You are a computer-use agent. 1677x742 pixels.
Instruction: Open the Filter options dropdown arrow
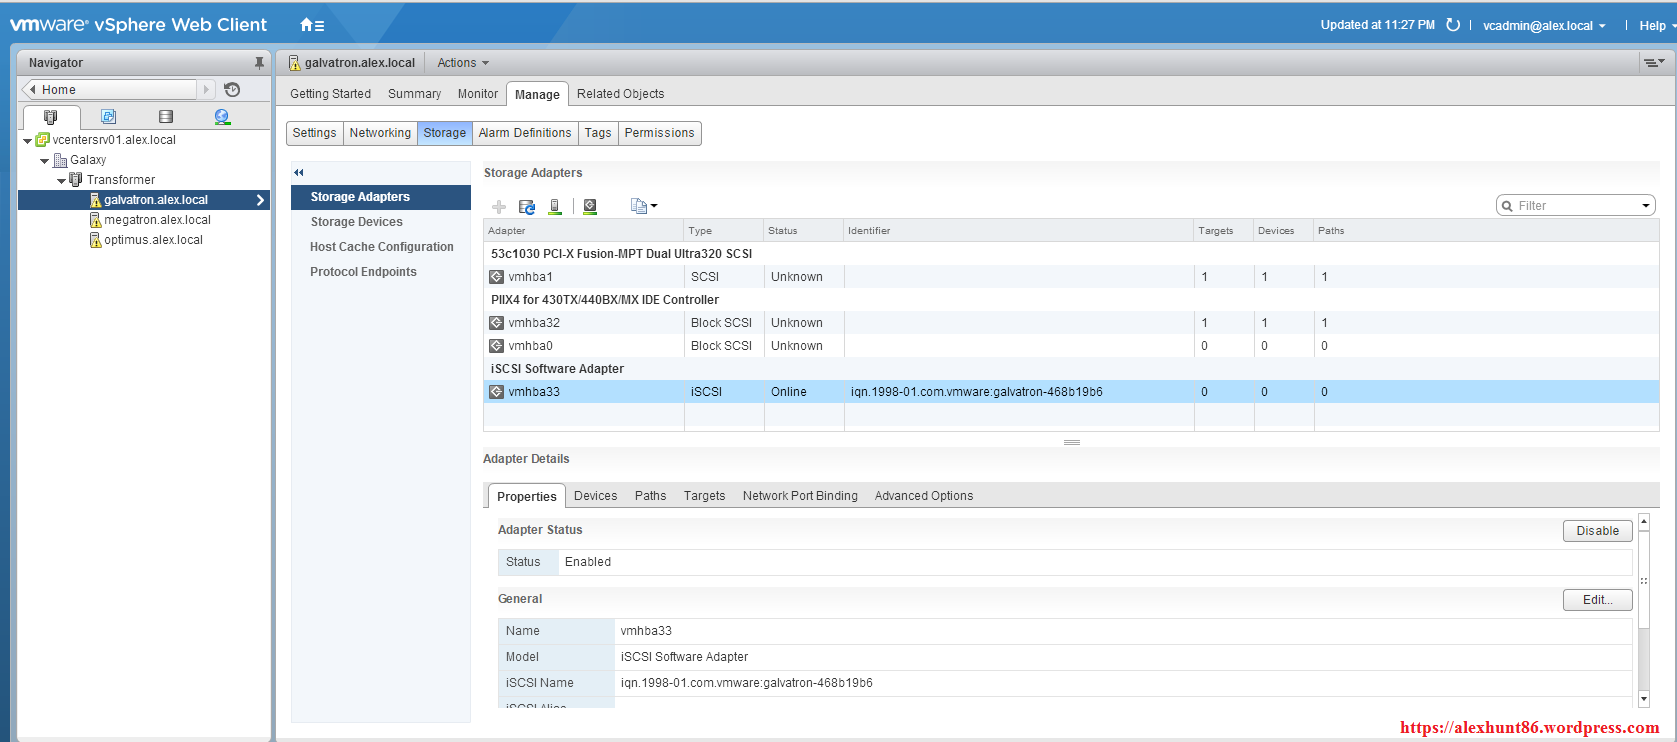(x=1645, y=206)
